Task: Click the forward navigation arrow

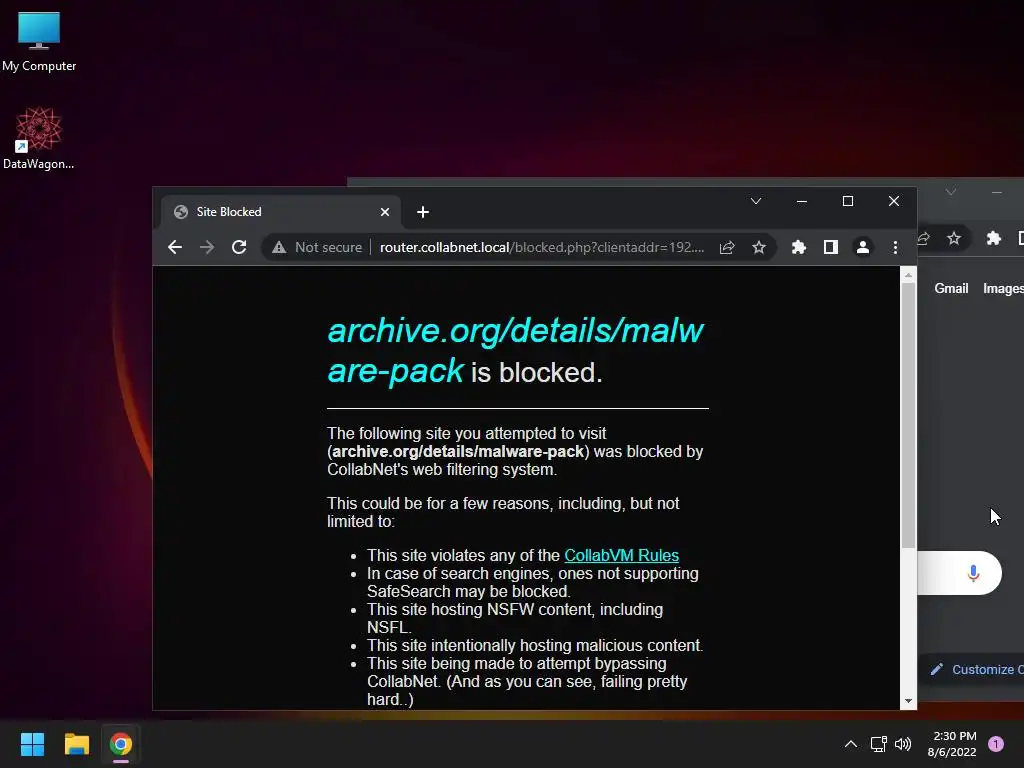Action: [206, 247]
